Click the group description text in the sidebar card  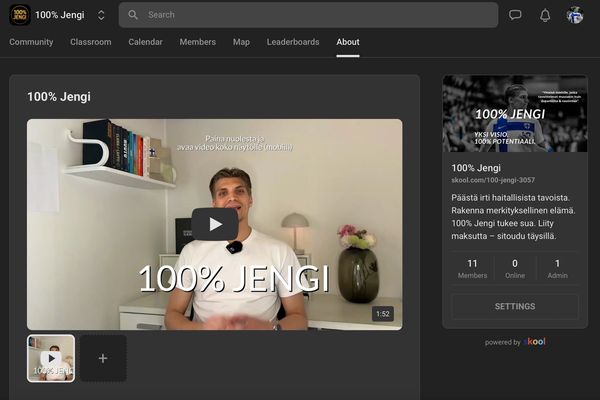513,217
